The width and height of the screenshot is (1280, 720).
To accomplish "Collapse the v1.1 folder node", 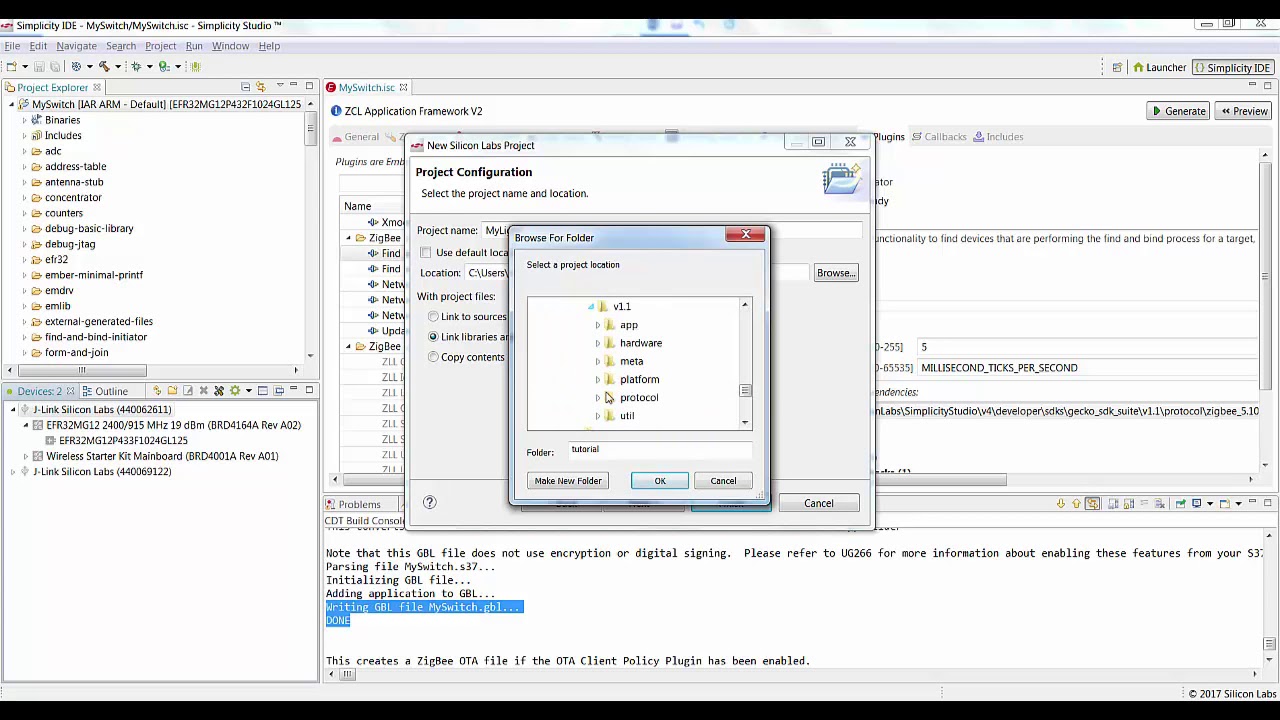I will [590, 307].
